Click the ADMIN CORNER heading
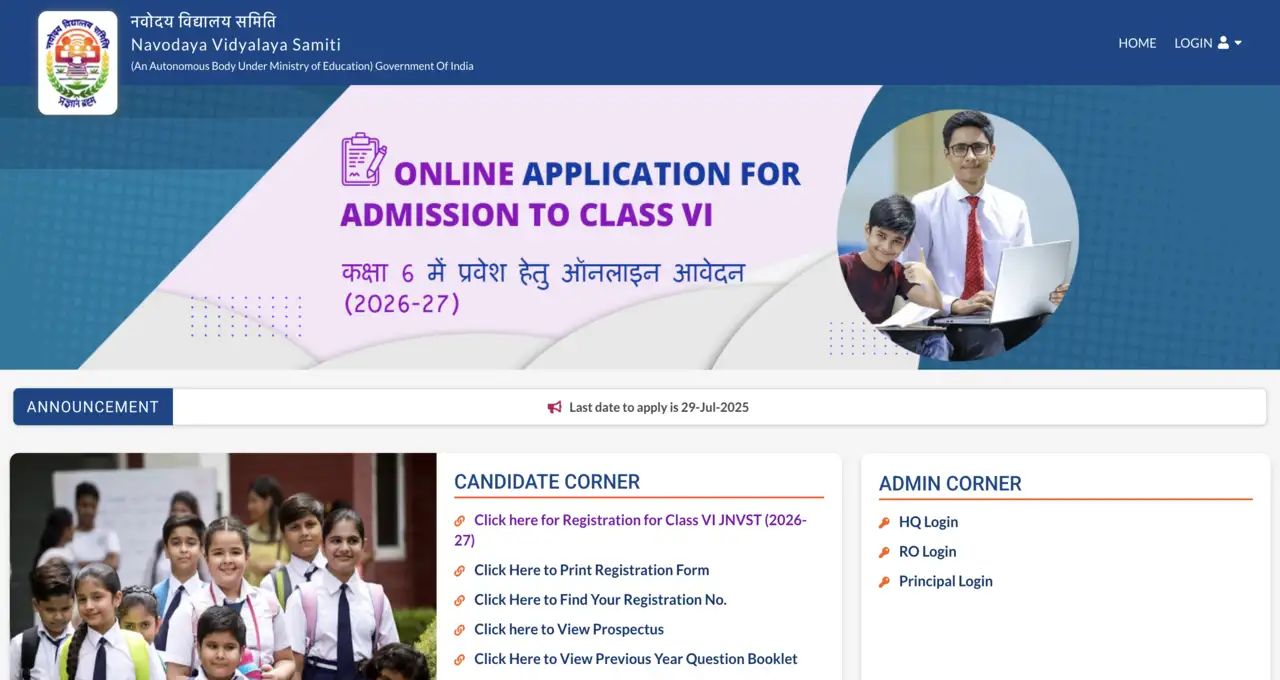1280x680 pixels. (x=950, y=484)
